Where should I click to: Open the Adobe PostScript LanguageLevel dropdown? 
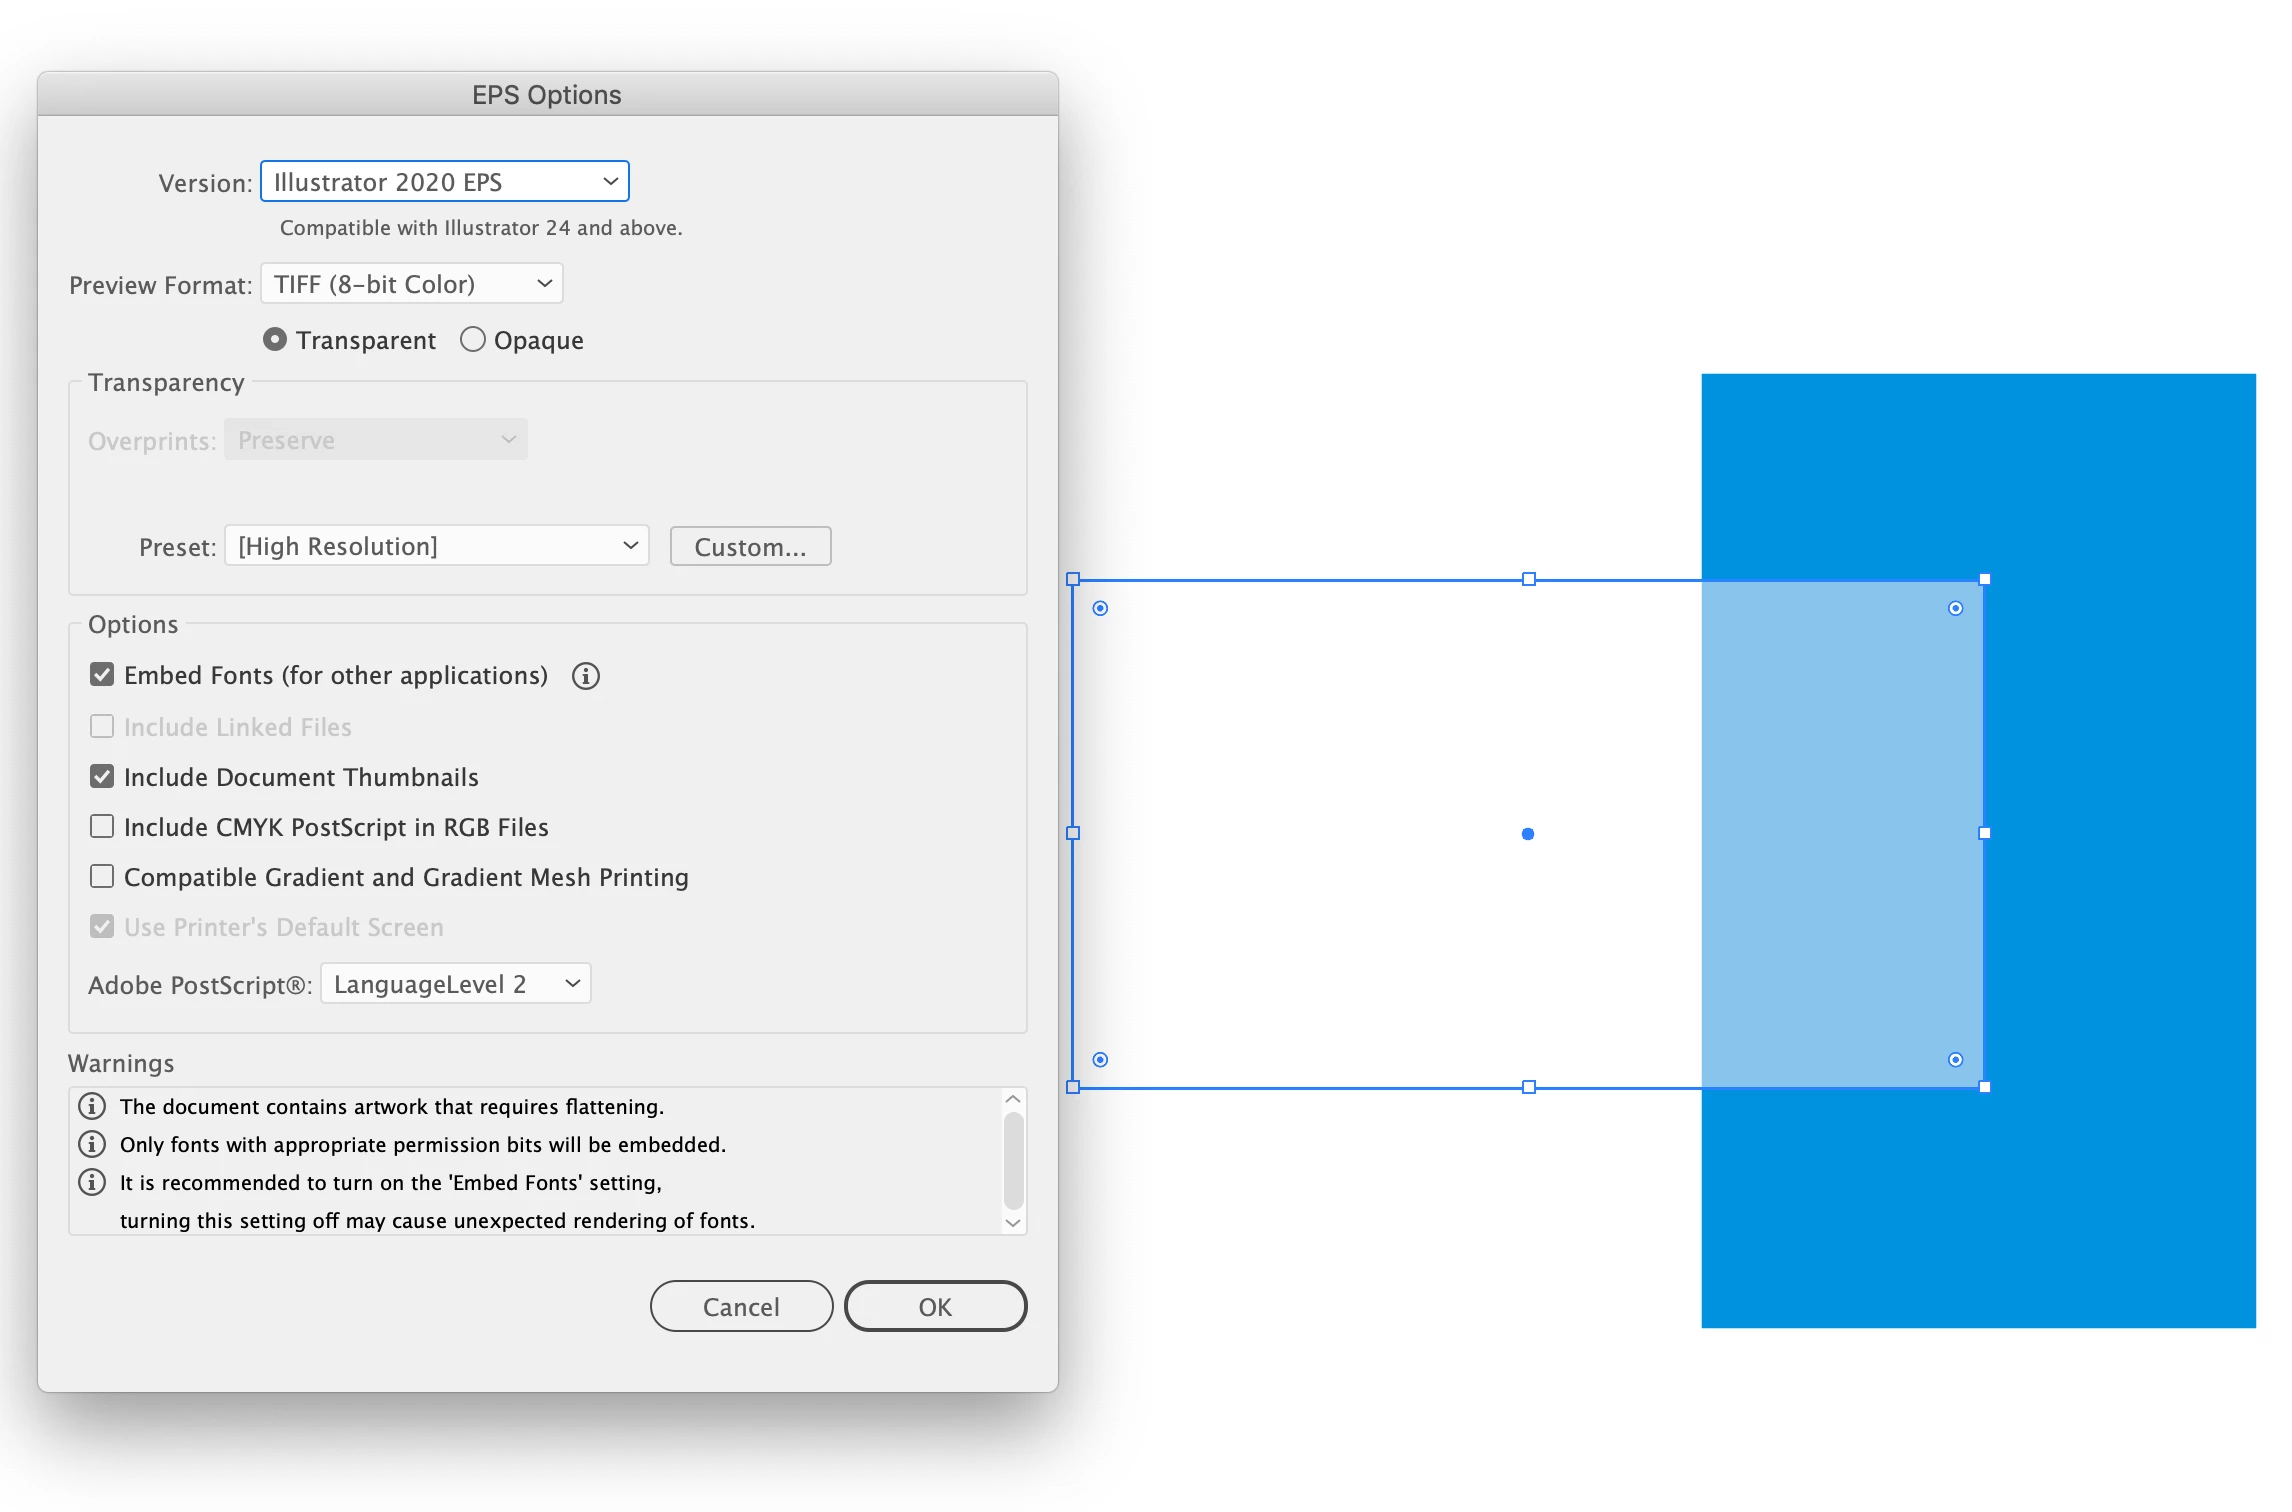(455, 984)
